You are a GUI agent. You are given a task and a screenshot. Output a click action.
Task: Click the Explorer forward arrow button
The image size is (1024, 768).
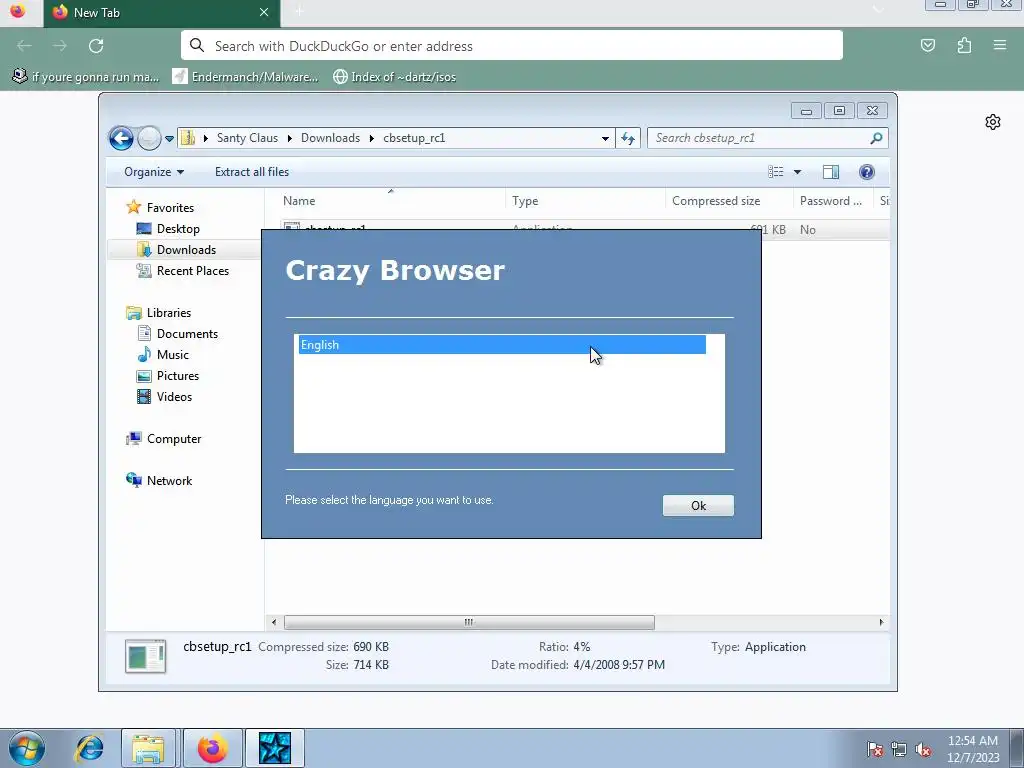(x=150, y=138)
